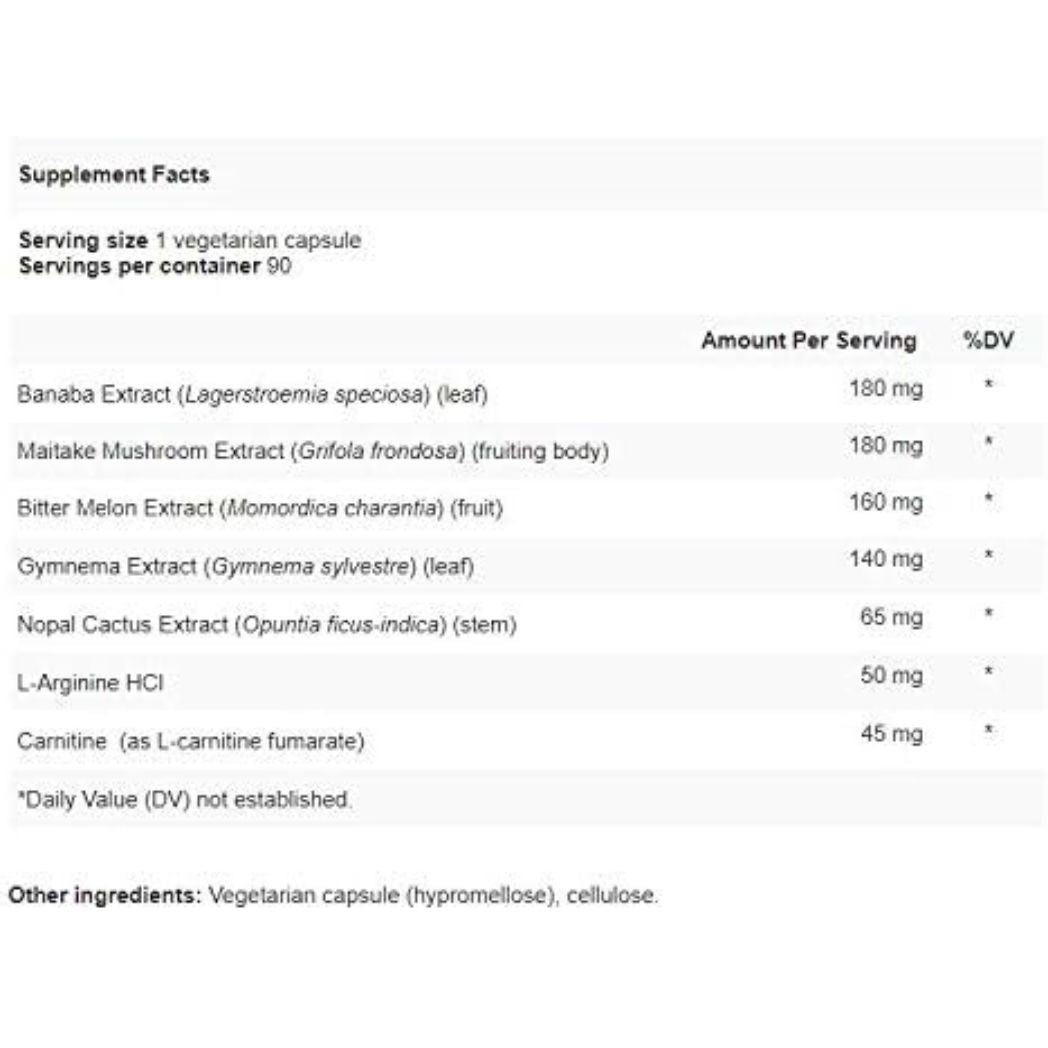The height and width of the screenshot is (1048, 1048).
Task: Click the 65 mg amount value
Action: 892,616
